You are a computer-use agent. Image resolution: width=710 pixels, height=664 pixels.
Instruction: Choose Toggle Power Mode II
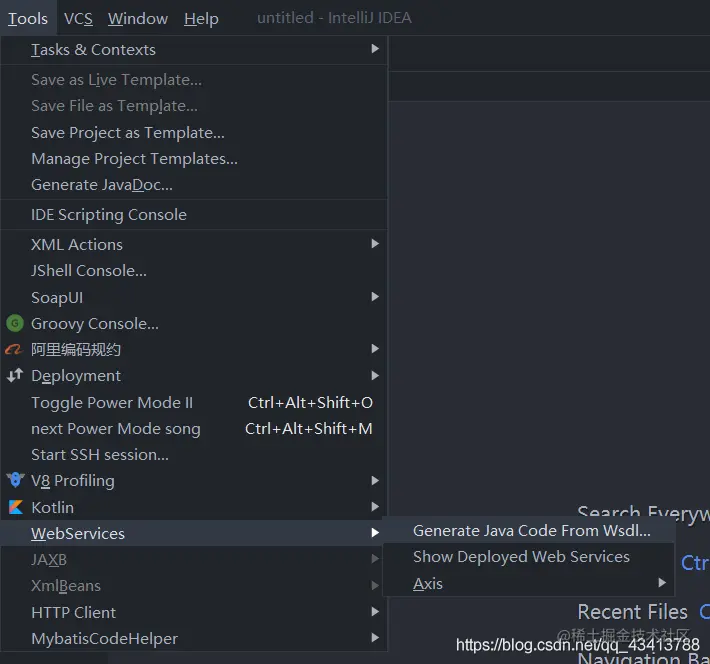click(x=194, y=403)
